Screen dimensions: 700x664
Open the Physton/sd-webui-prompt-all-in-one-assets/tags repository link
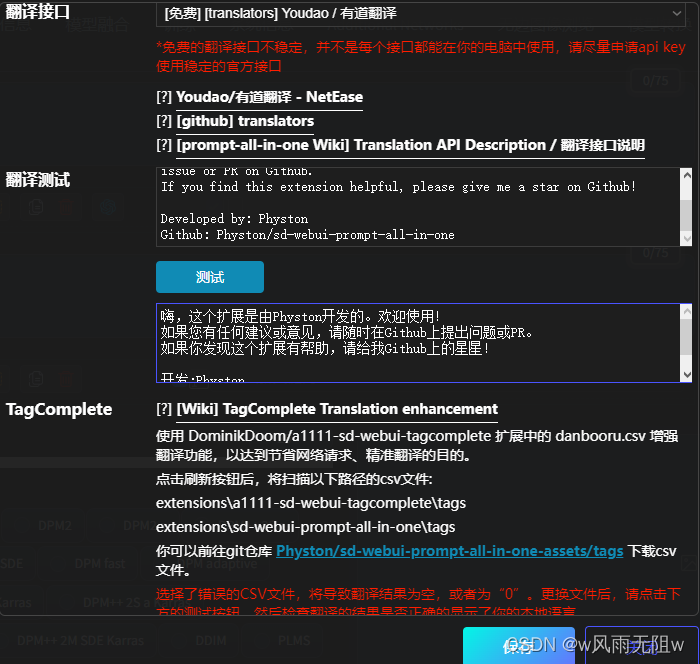pos(450,551)
